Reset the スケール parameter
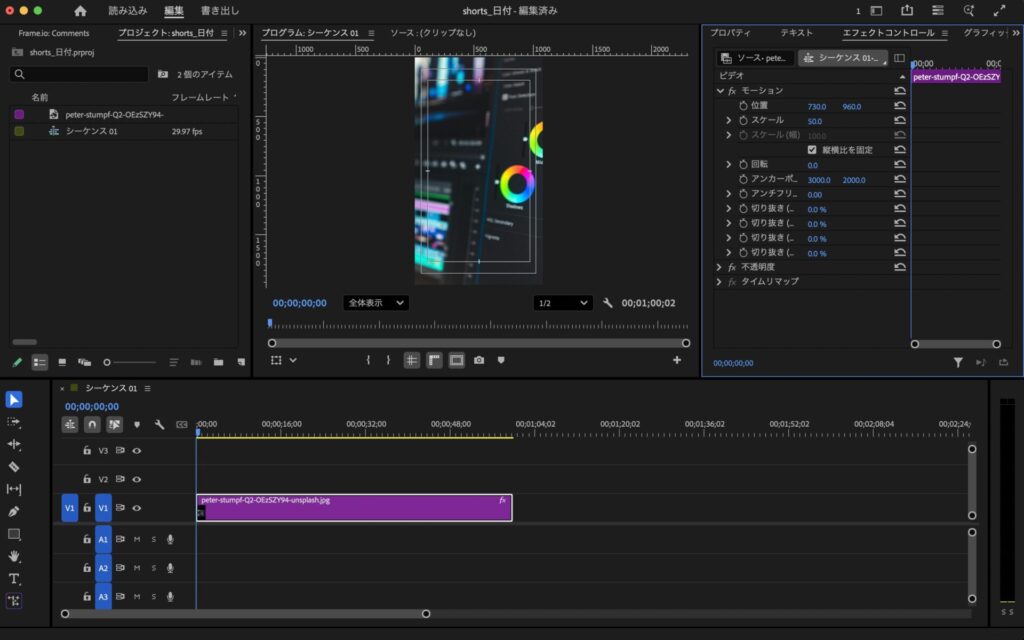1024x640 pixels. (x=900, y=121)
